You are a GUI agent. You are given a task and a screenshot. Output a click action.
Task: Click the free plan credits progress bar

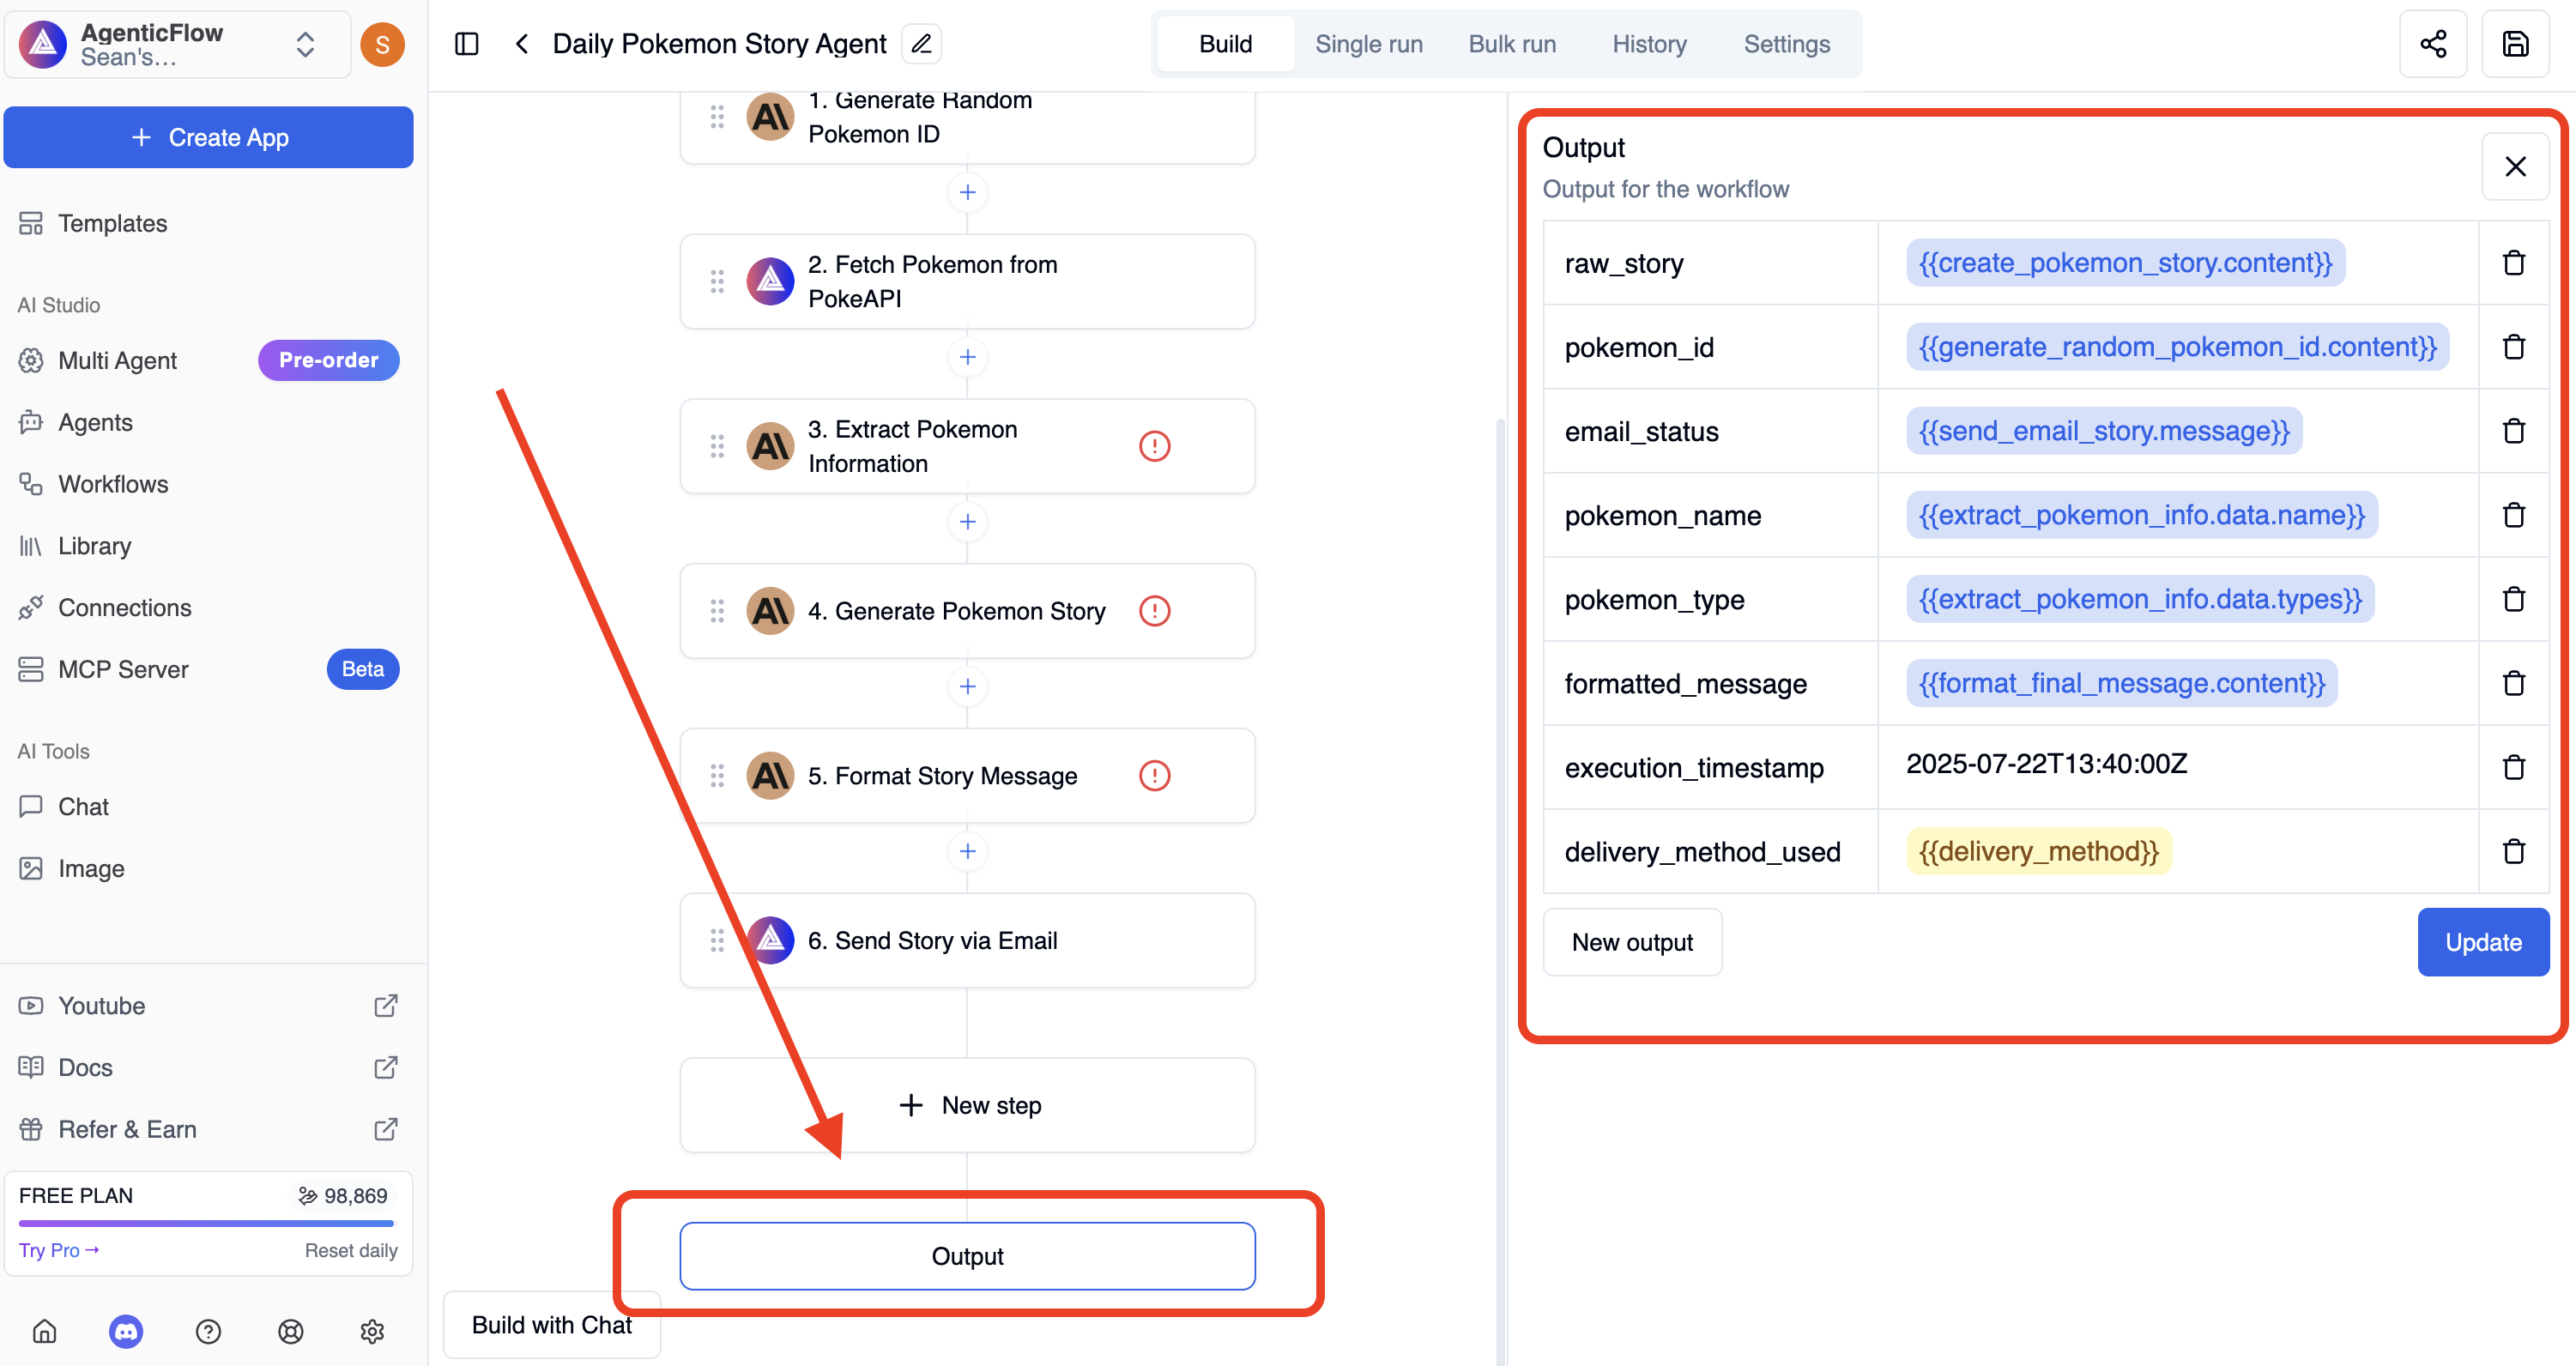click(x=206, y=1223)
